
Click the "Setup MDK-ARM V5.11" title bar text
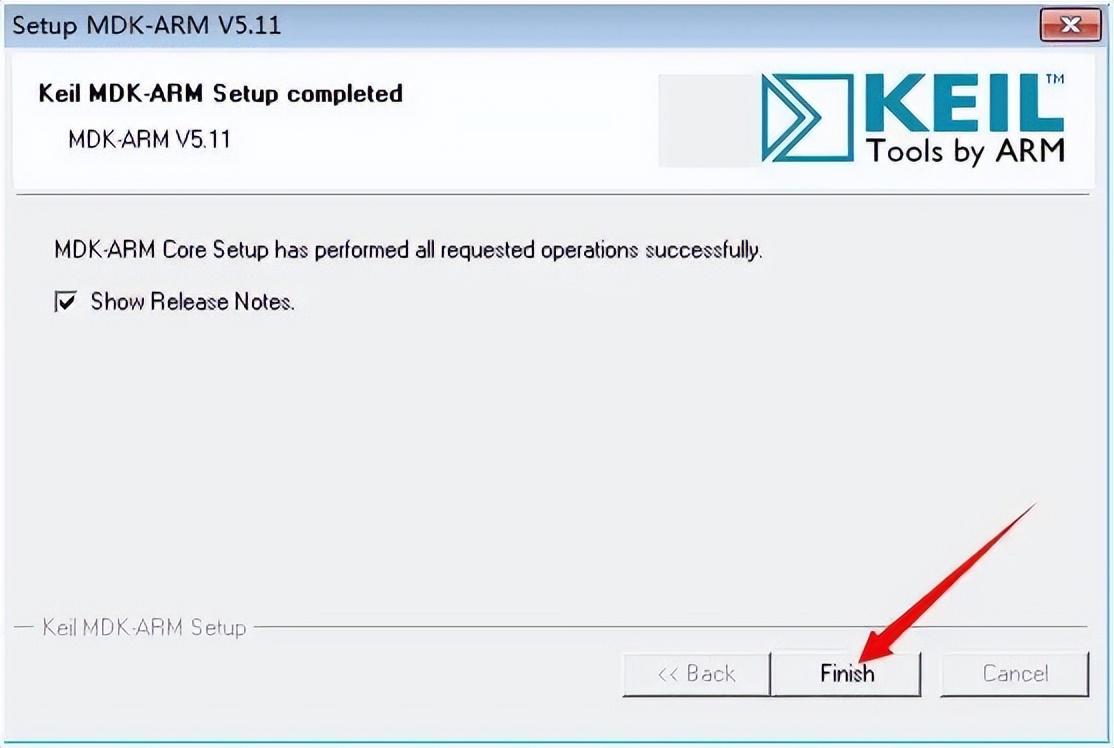tap(146, 26)
